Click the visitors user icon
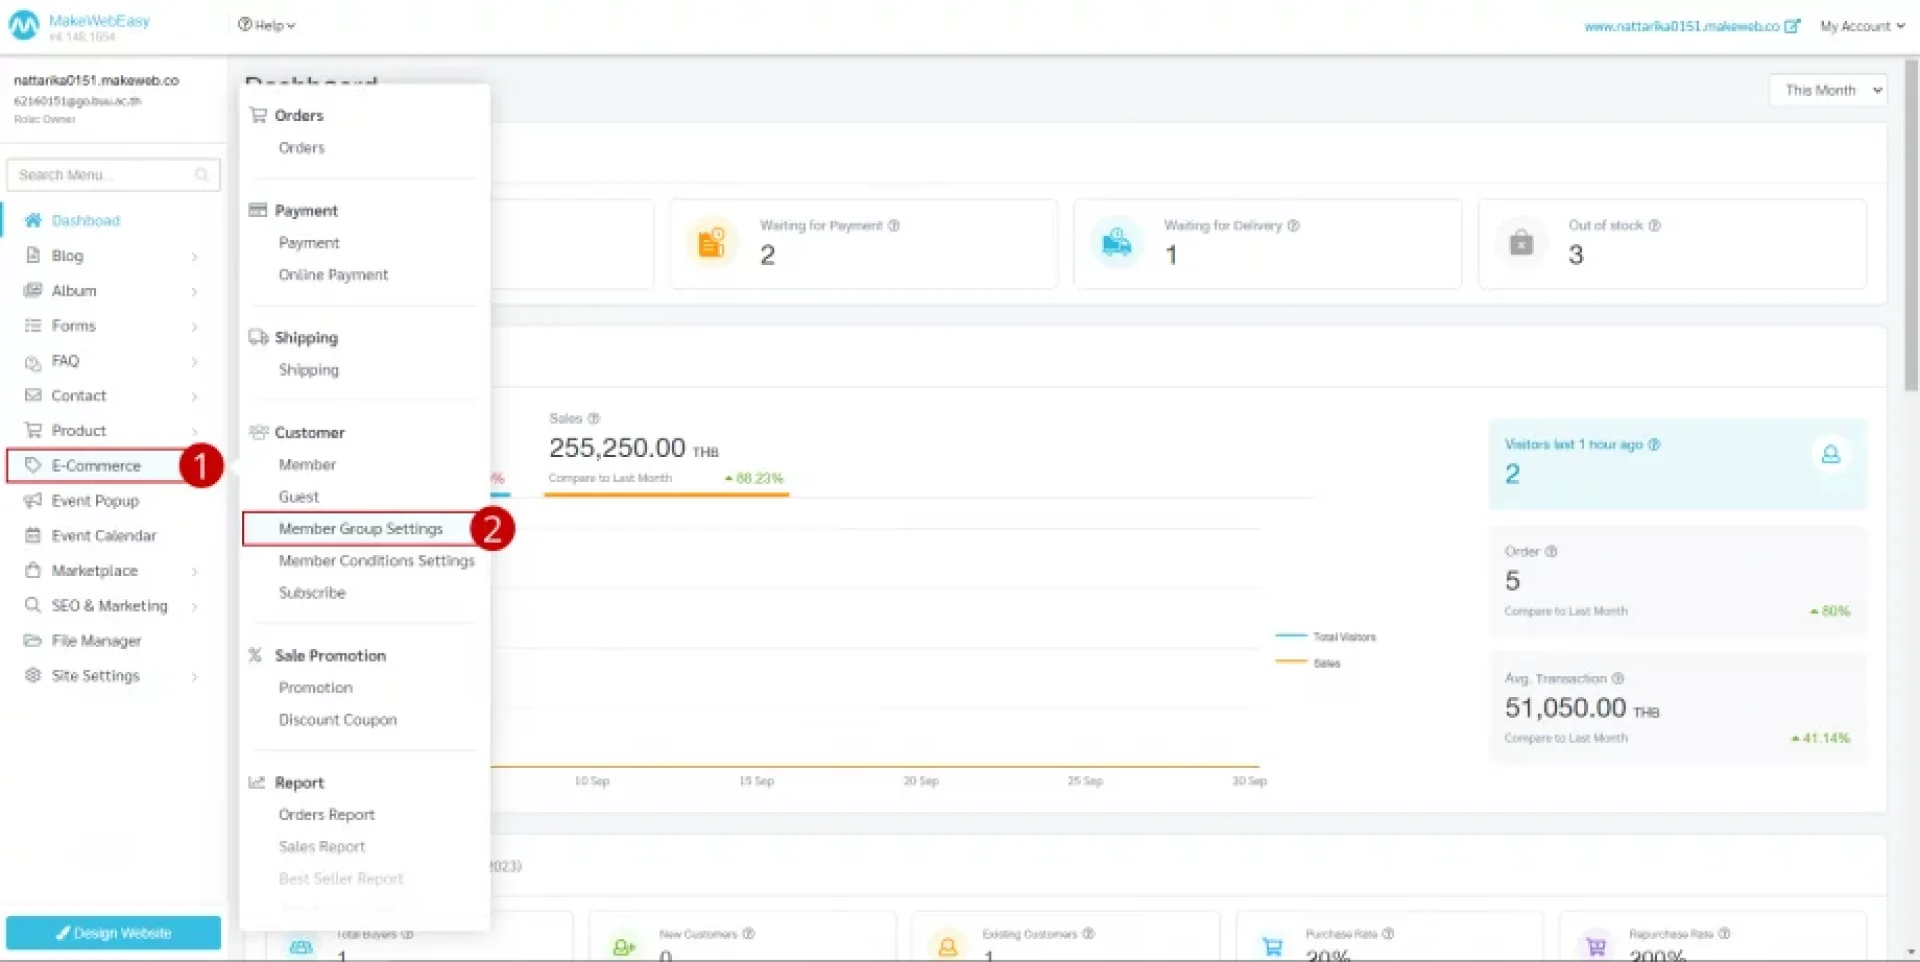 tap(1830, 455)
